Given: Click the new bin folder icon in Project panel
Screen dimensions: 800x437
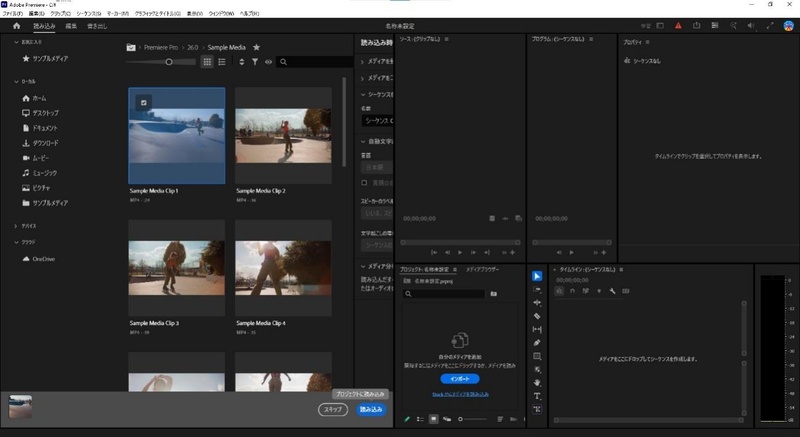Looking at the screenshot, I should [x=493, y=294].
